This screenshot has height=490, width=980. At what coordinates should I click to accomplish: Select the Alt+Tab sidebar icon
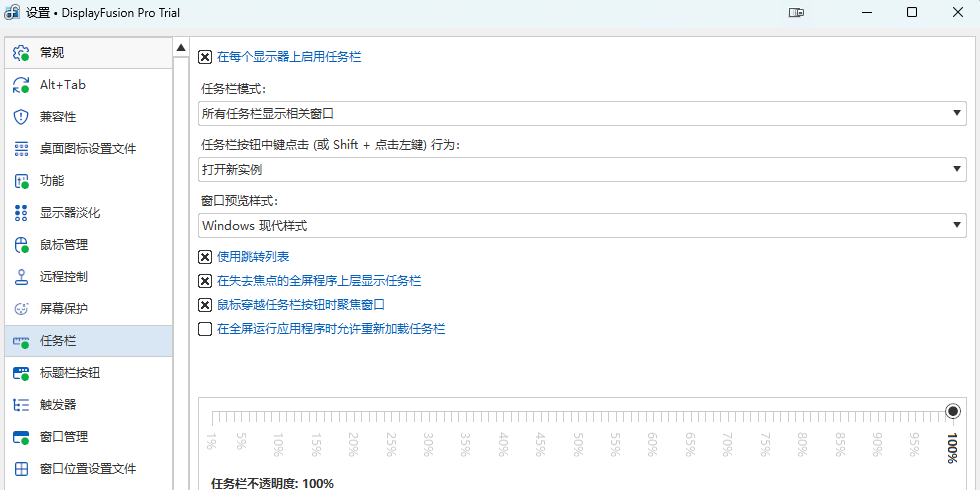pyautogui.click(x=21, y=85)
